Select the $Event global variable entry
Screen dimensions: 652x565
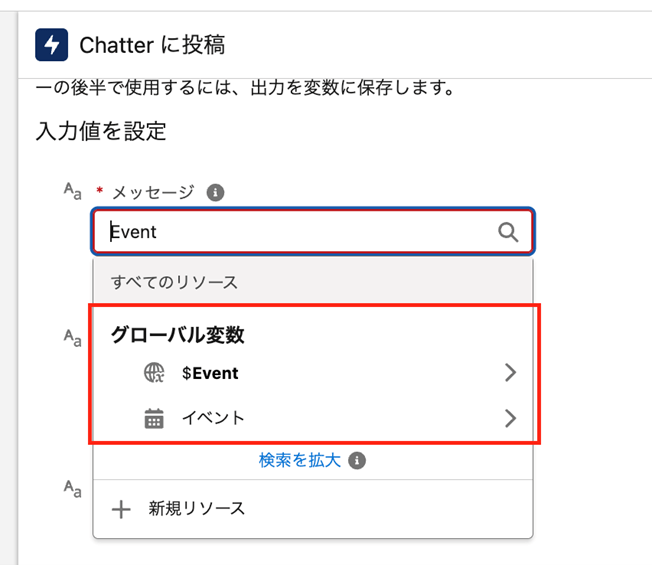210,374
